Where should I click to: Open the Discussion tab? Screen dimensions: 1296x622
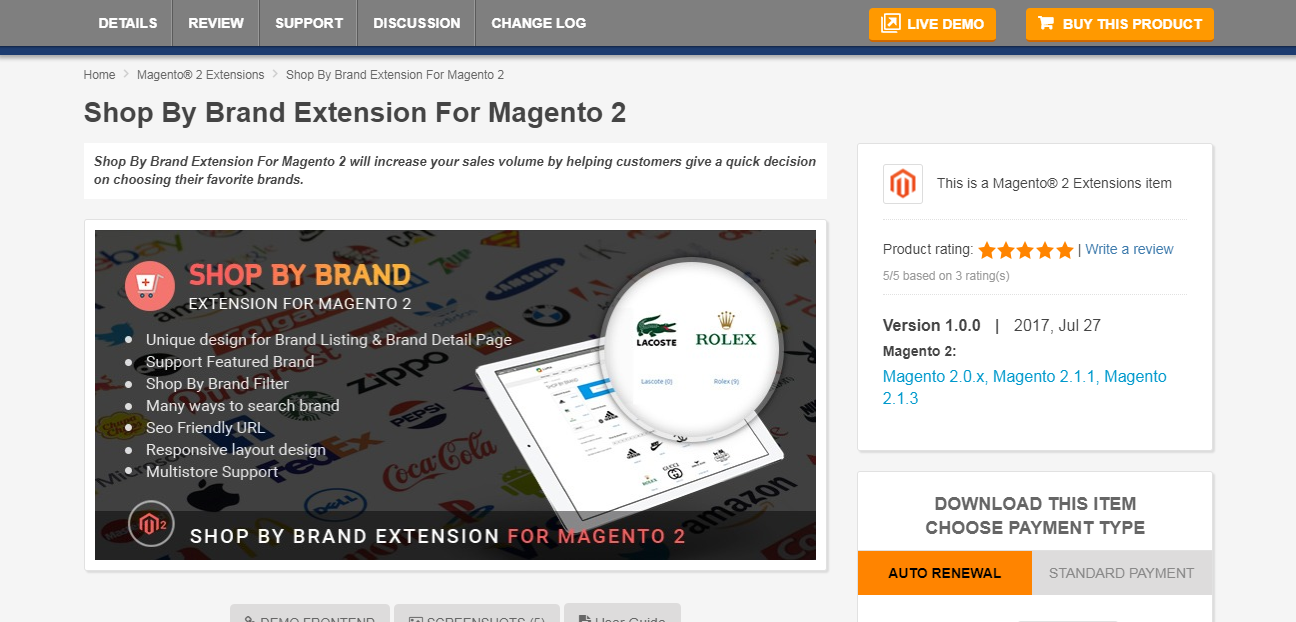pos(417,23)
